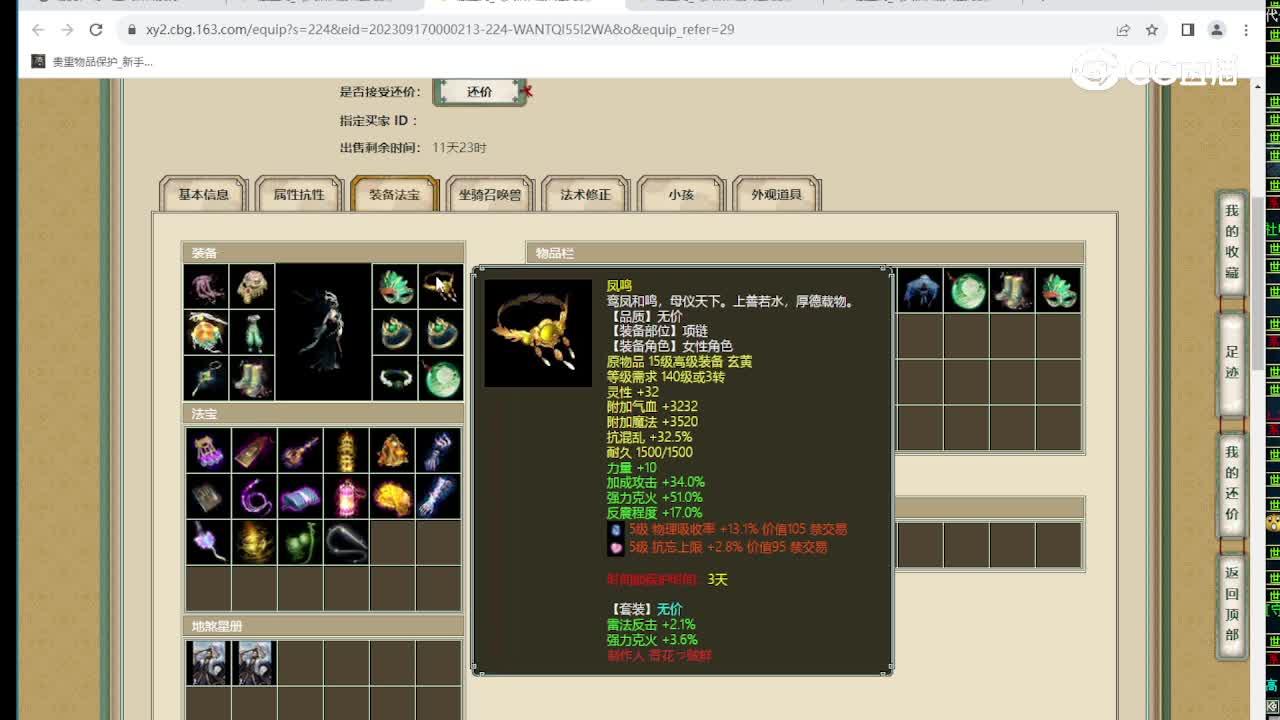
Task: Click the 物品栏 inventory header
Action: 805,253
